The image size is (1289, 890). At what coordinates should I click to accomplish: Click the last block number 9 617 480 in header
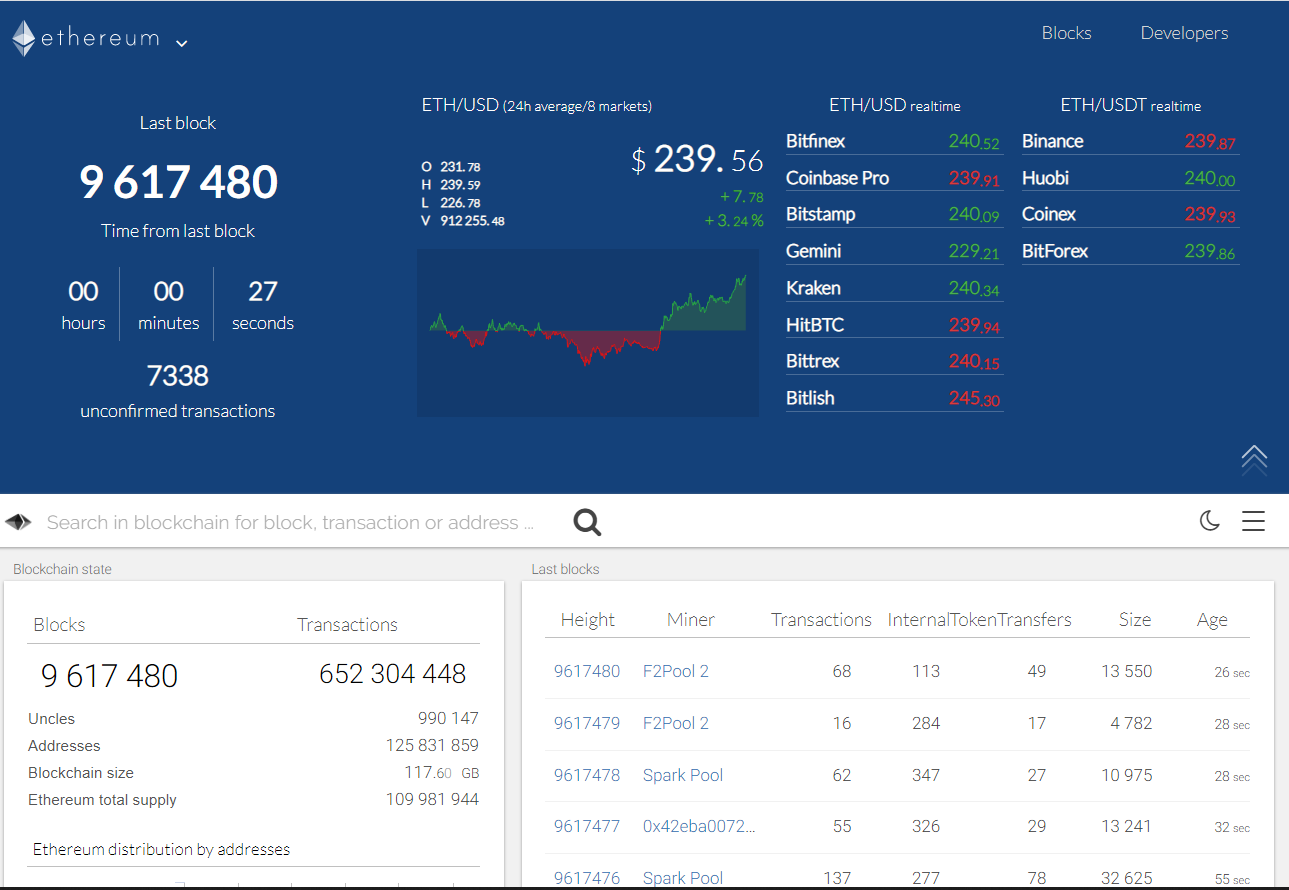pos(178,182)
